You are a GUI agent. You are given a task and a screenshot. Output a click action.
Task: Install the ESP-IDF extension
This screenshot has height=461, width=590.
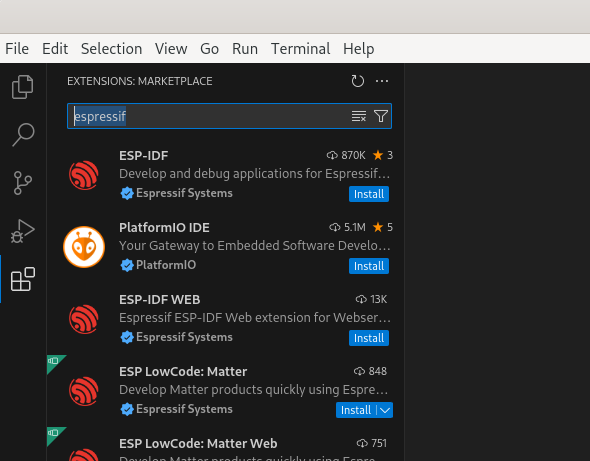click(x=369, y=194)
